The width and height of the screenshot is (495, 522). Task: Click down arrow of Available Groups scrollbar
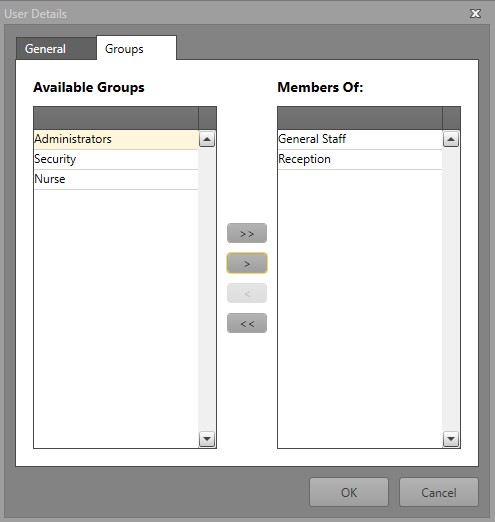(207, 439)
